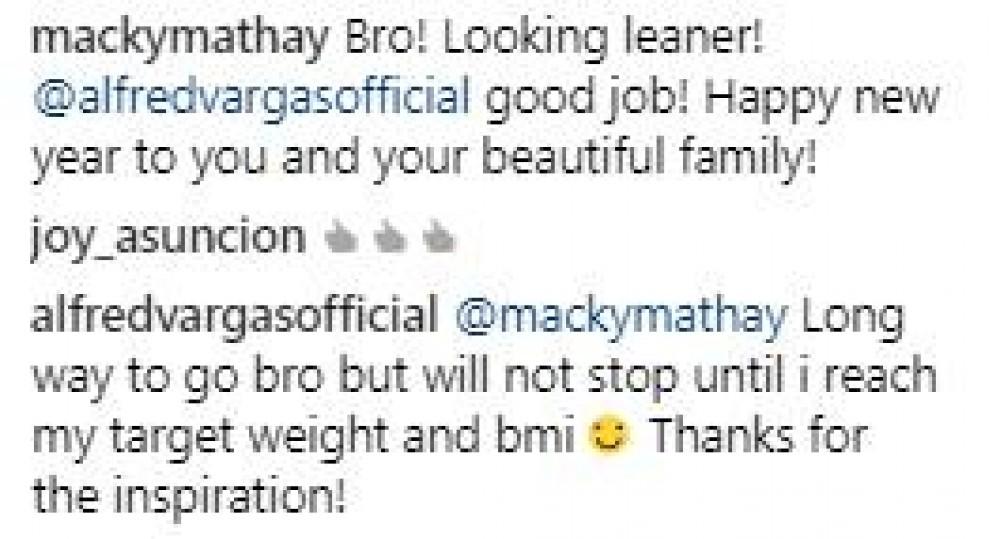Click the "the inspiration!" closing line

189,496
